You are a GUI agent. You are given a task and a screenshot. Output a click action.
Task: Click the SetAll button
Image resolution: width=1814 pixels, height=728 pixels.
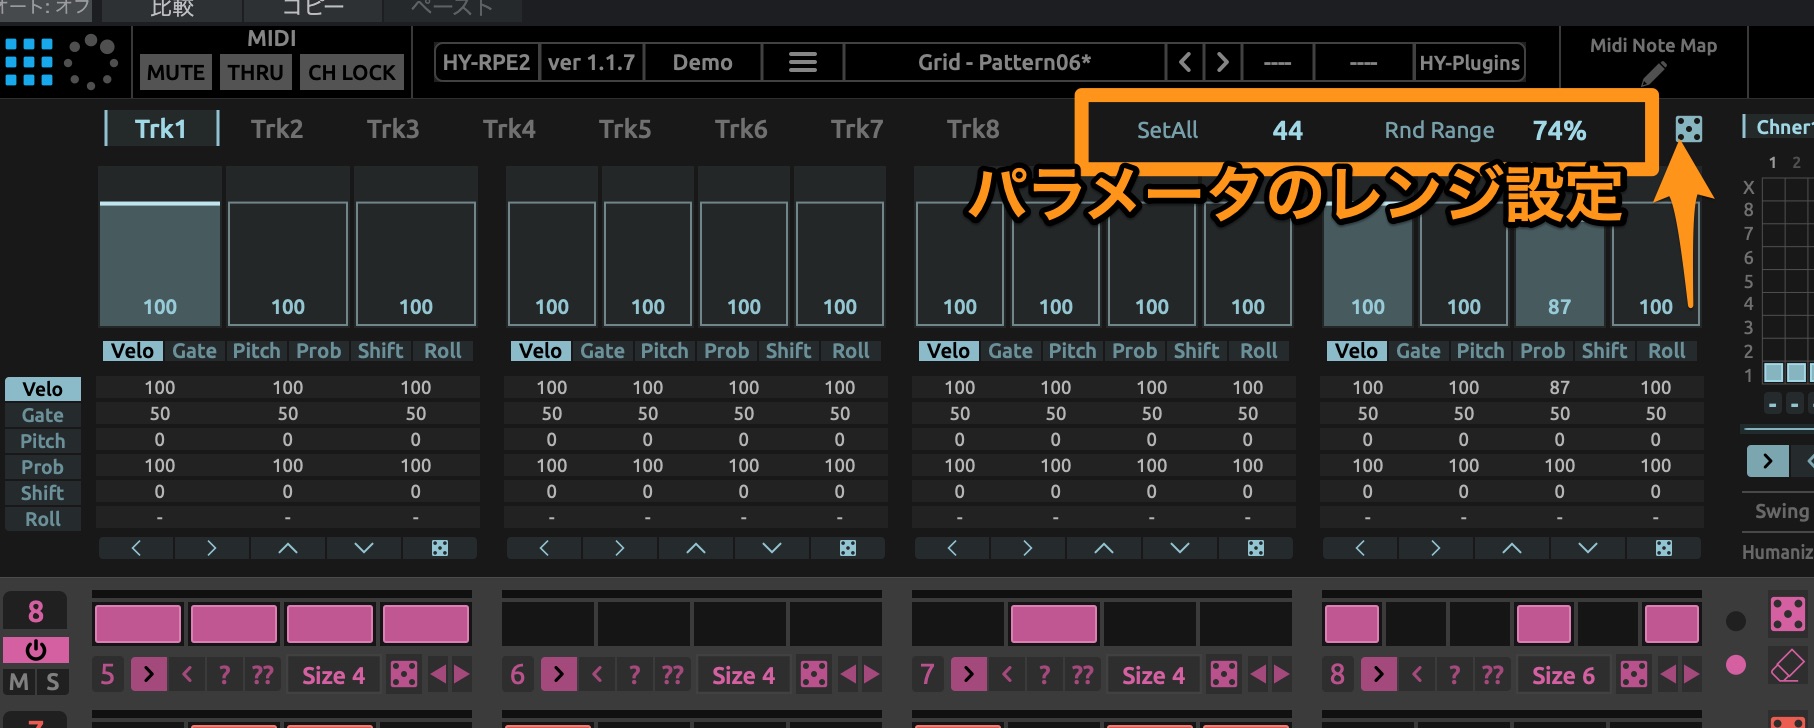(1167, 130)
